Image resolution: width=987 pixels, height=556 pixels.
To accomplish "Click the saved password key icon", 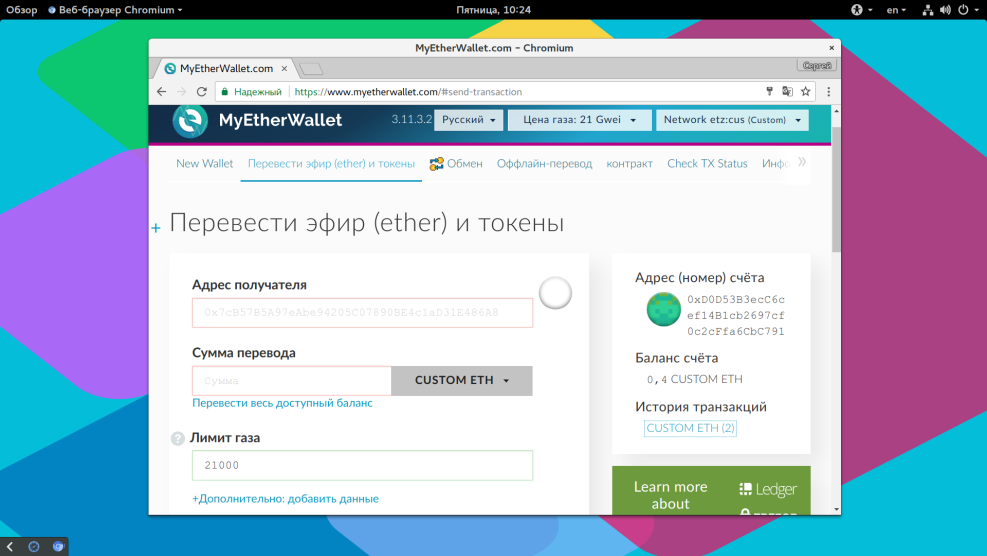I will coord(769,91).
